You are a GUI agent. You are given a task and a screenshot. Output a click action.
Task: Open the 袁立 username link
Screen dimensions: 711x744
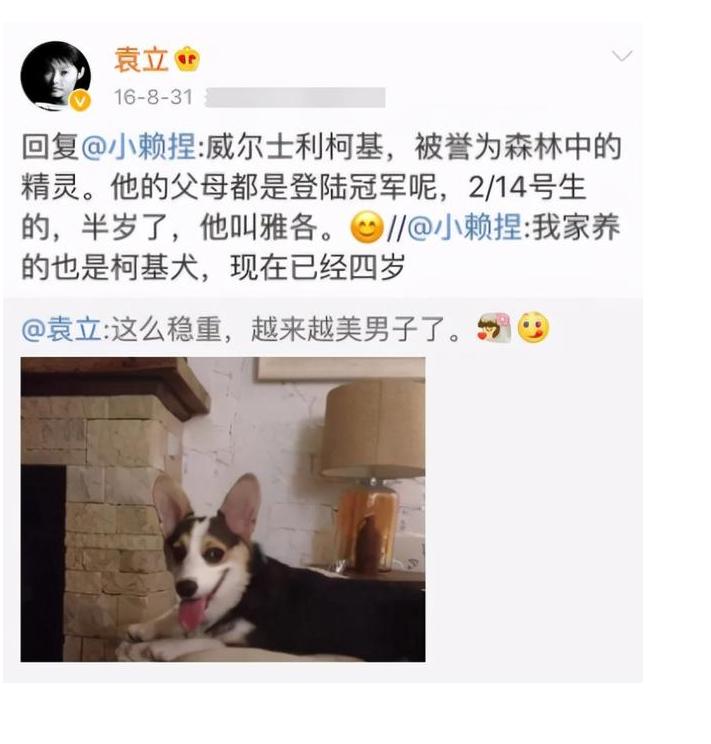tap(141, 60)
